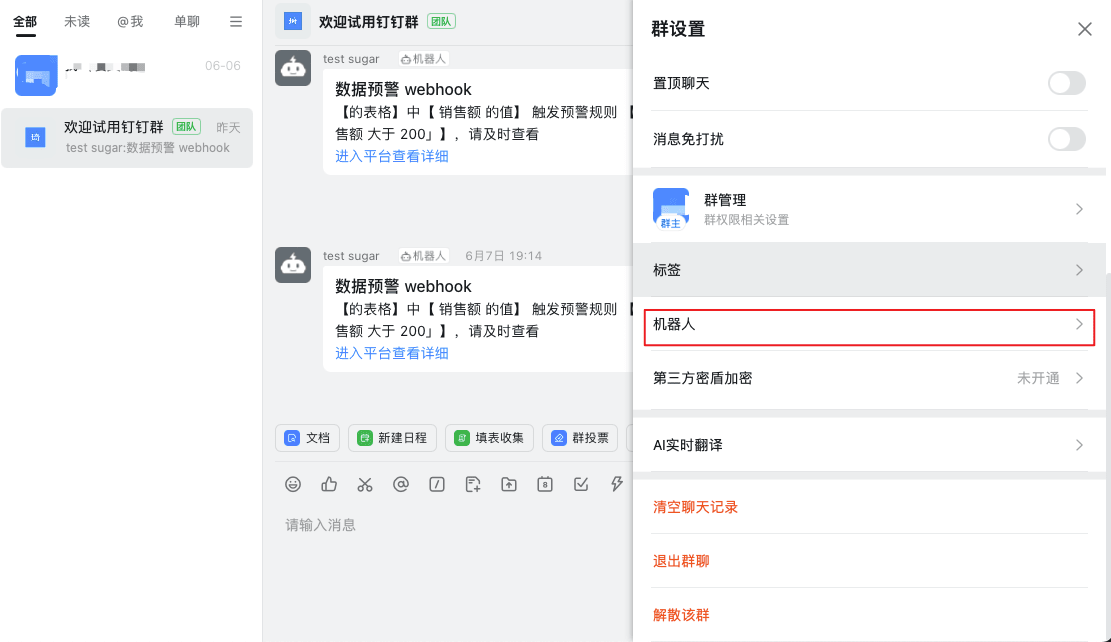Click the 群投票 button

click(580, 438)
